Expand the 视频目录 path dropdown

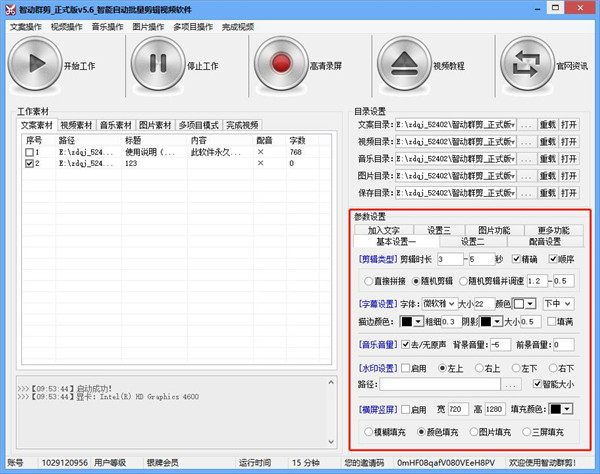[513, 141]
